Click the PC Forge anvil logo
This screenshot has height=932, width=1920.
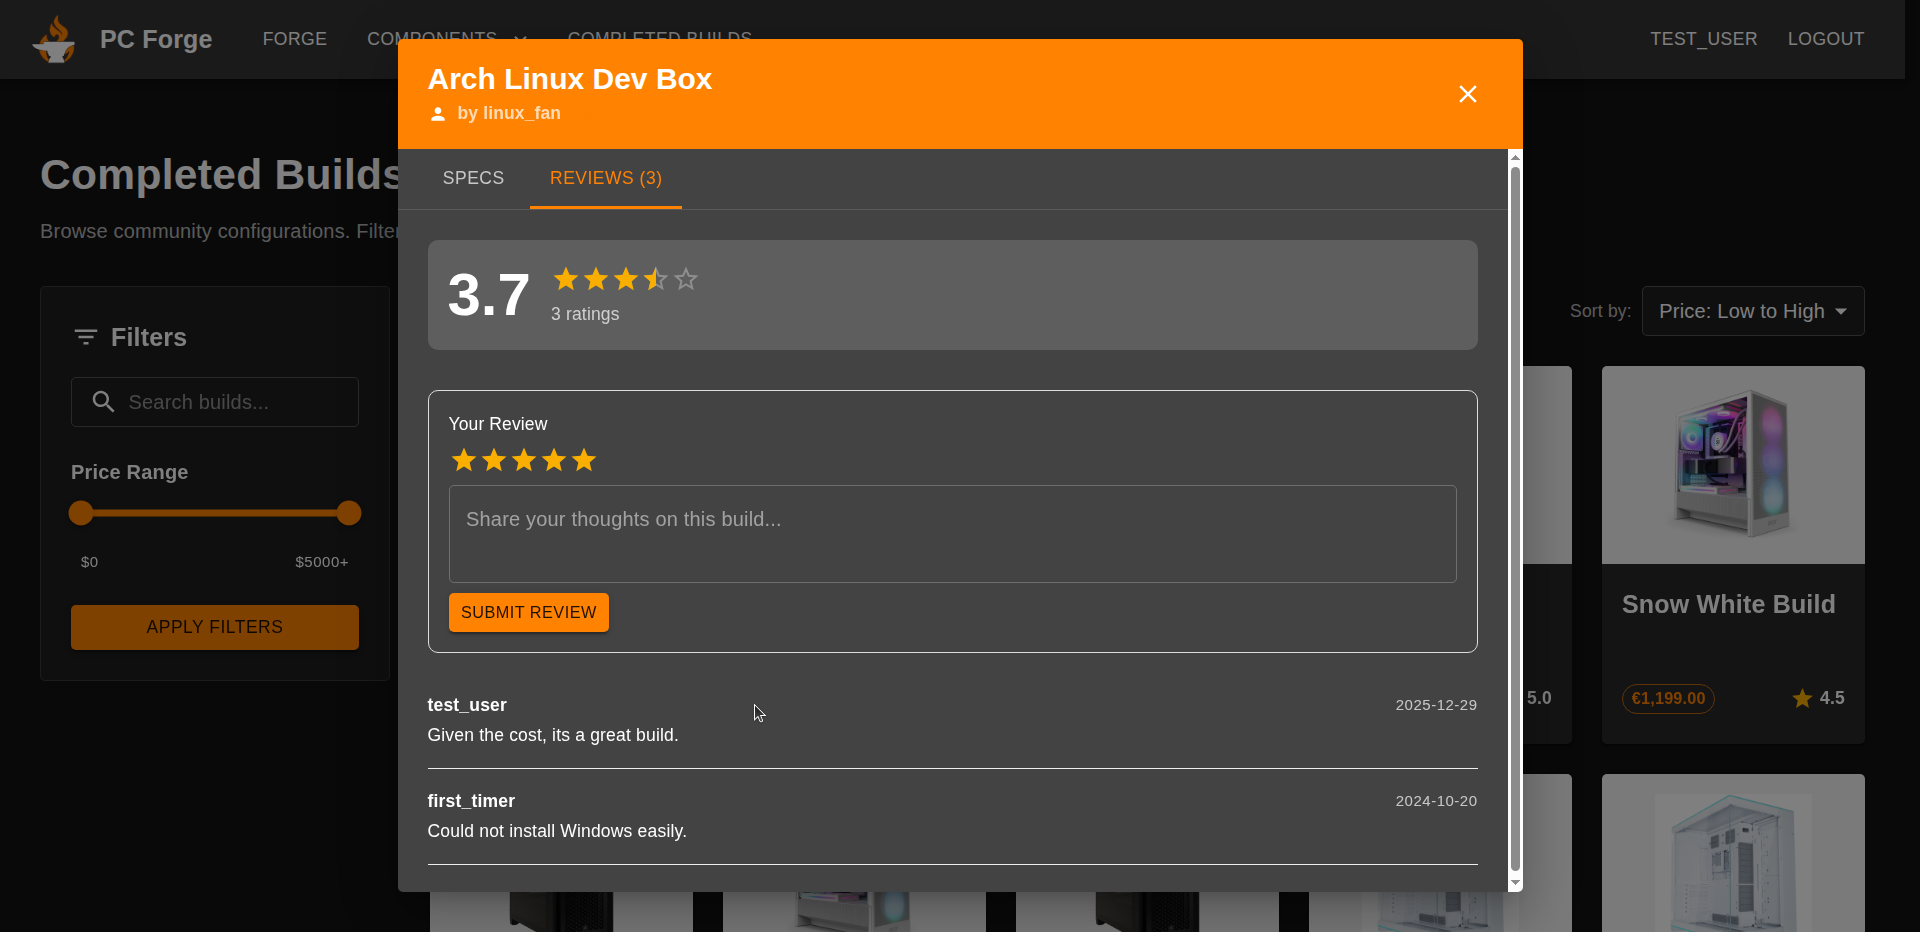(54, 40)
